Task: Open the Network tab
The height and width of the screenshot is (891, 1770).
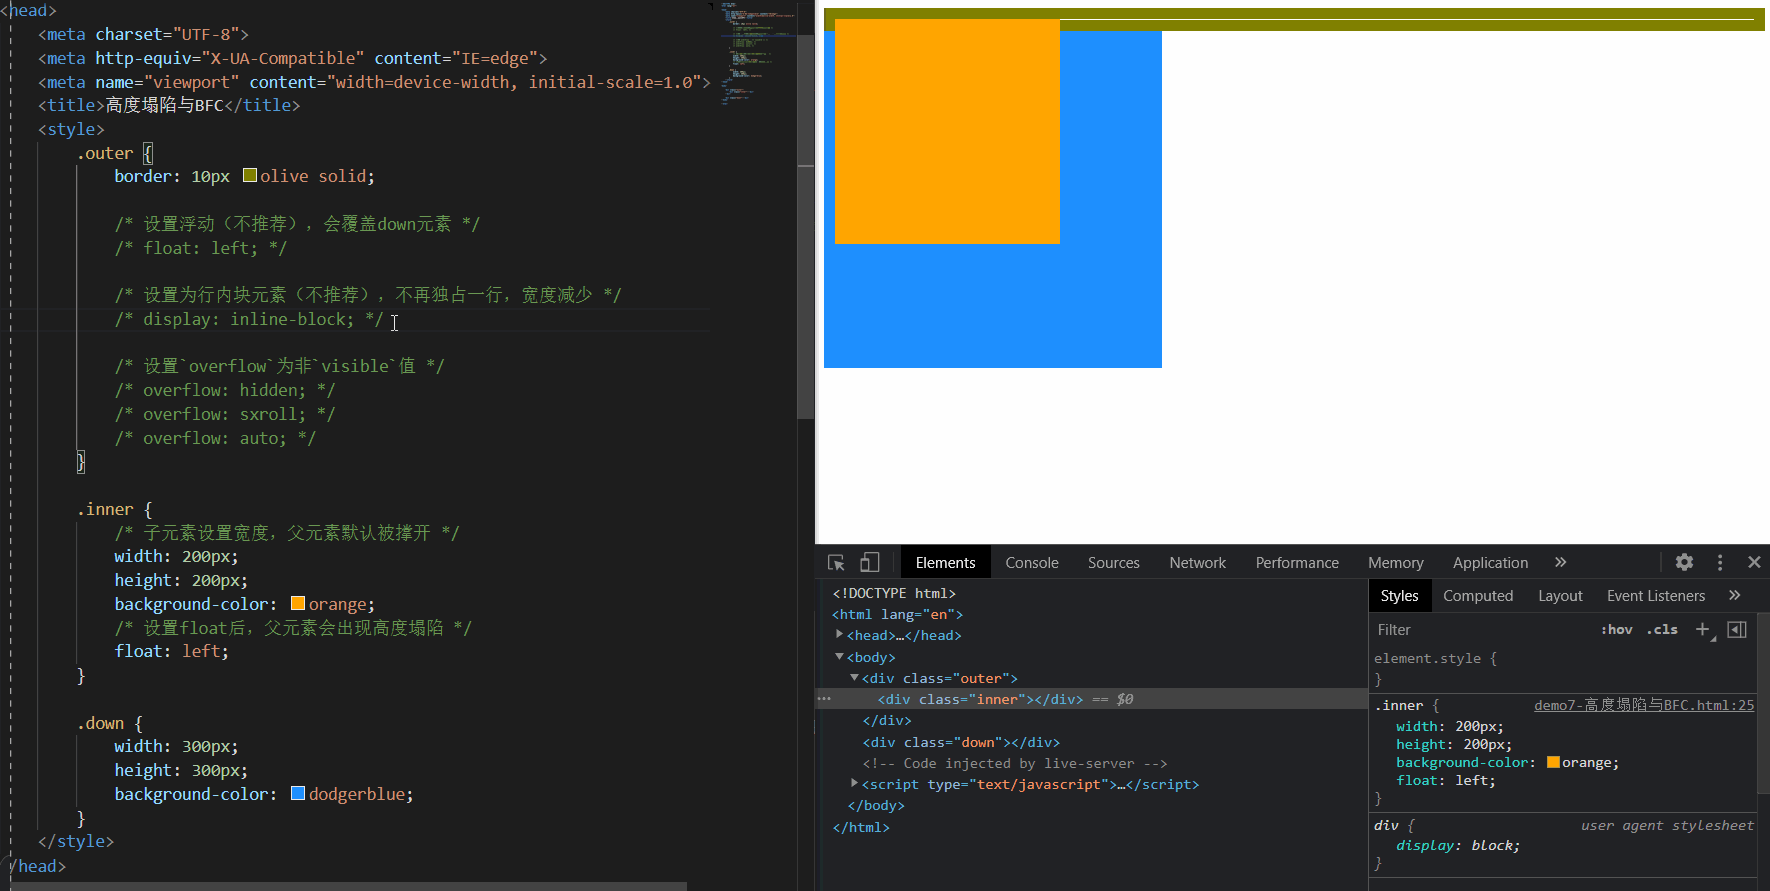Action: click(1198, 562)
